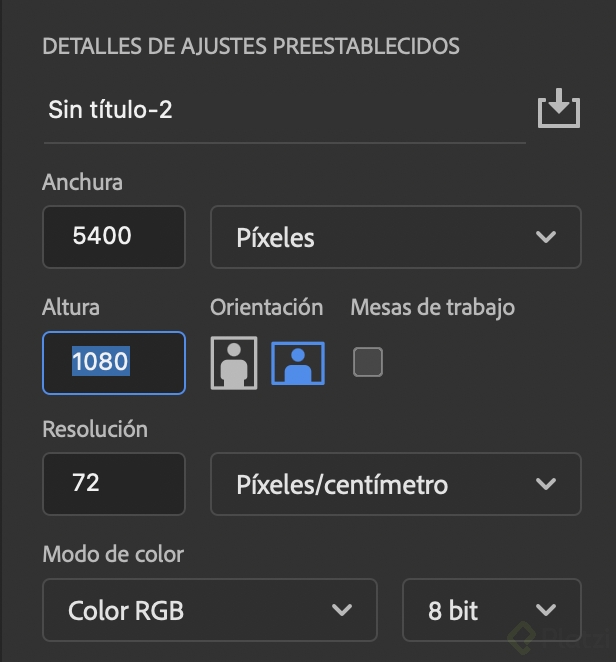Select portrait orientation icon
Viewport: 616px width, 662px height.
click(x=234, y=362)
